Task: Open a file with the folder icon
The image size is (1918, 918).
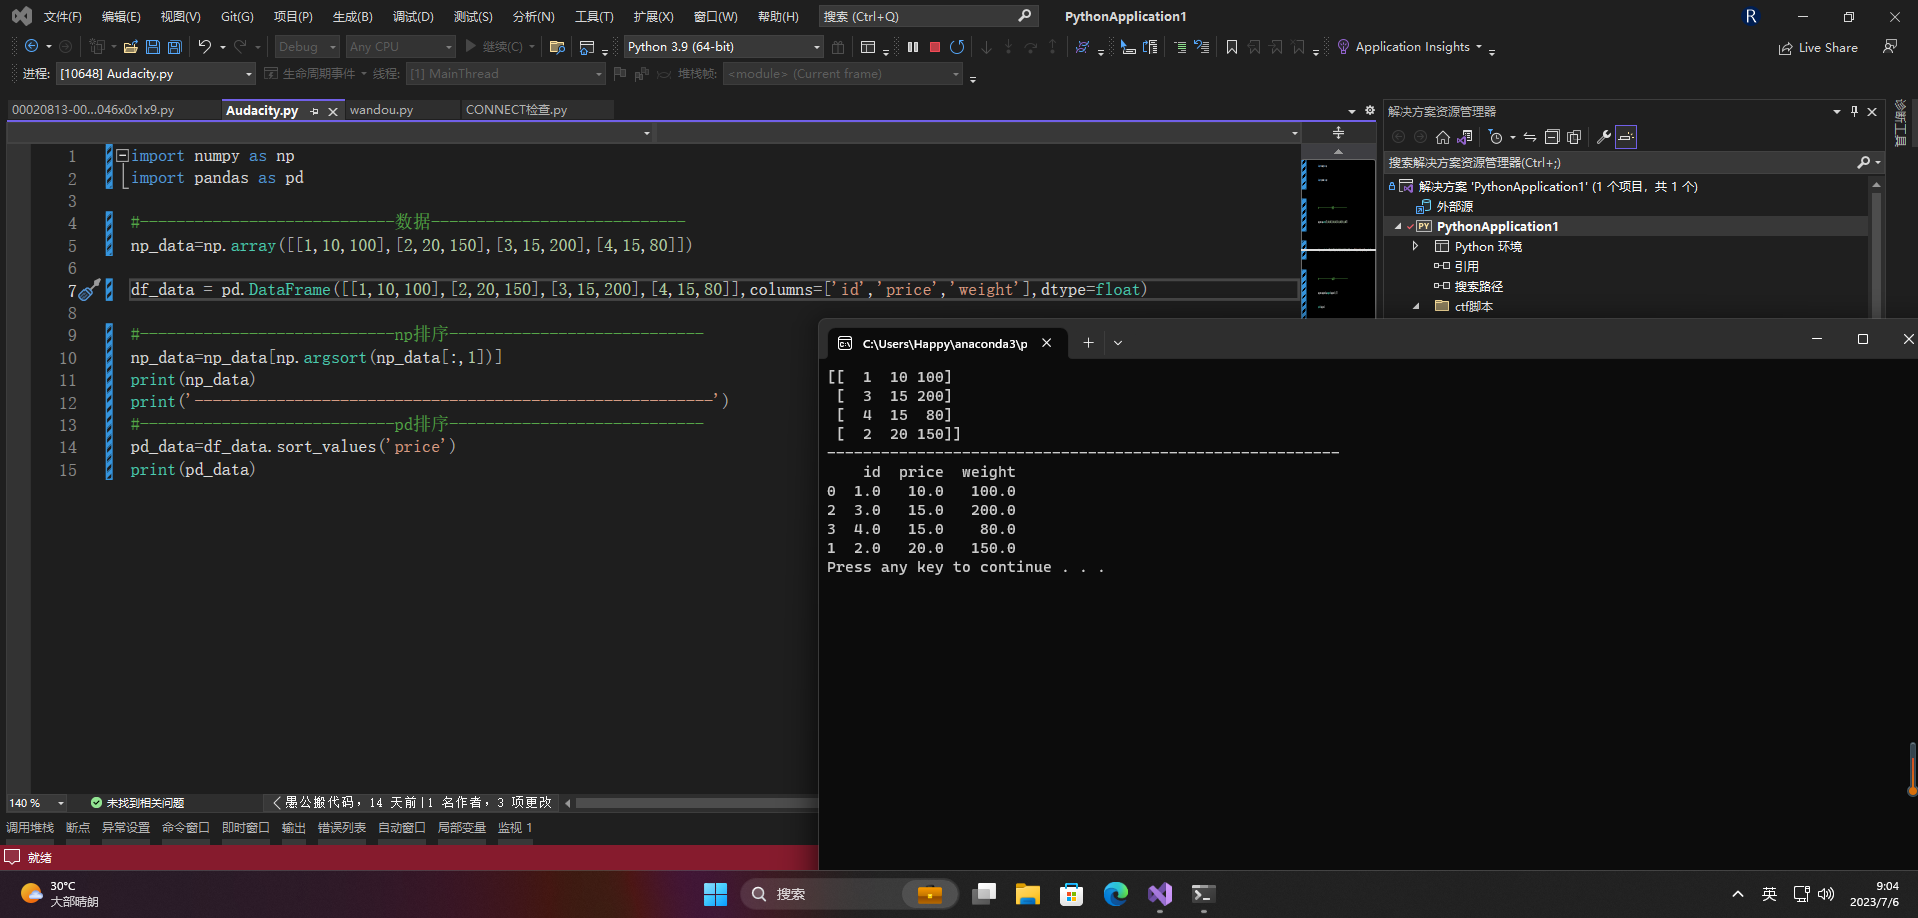Action: point(130,46)
